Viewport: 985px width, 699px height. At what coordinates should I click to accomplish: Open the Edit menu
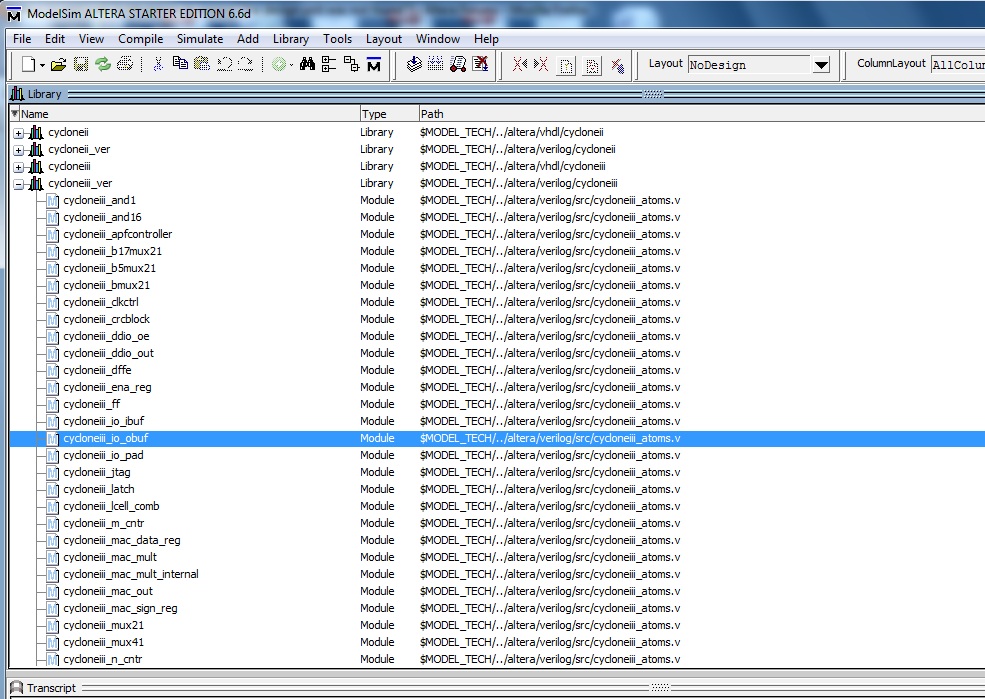tap(55, 39)
